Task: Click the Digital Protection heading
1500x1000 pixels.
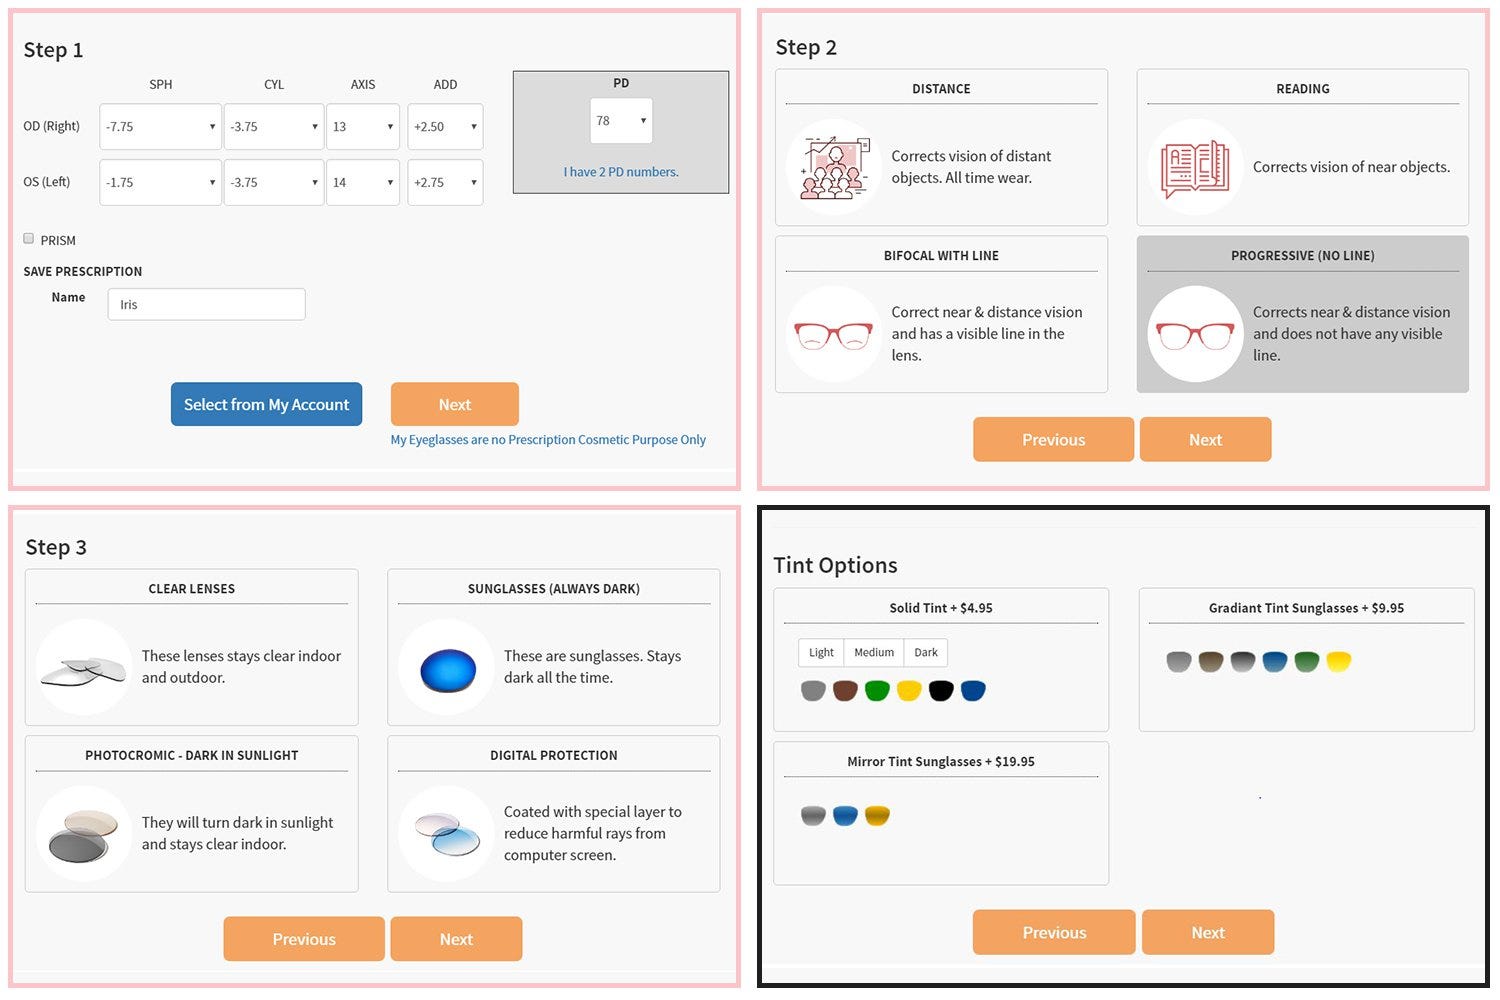Action: (553, 756)
